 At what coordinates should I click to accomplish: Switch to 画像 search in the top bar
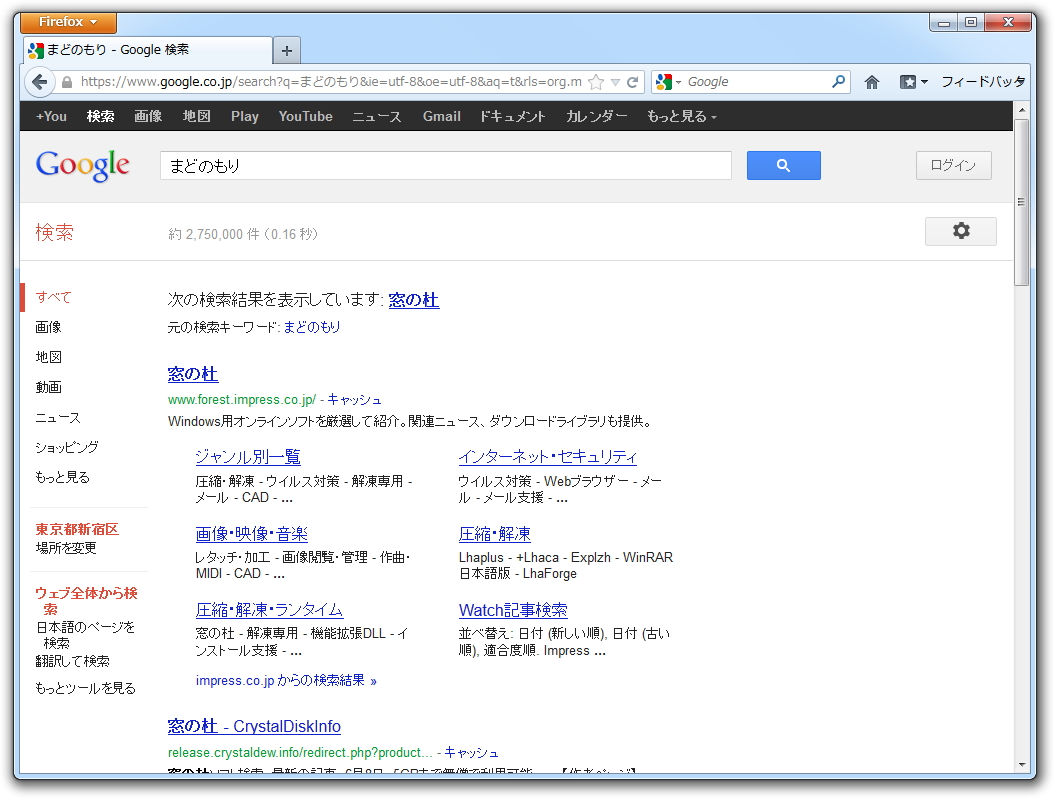pyautogui.click(x=148, y=116)
